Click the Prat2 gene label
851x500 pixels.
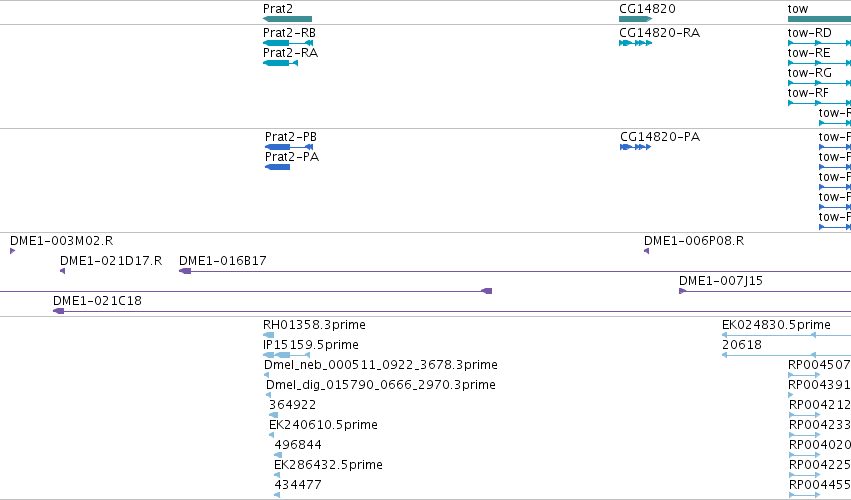point(278,9)
